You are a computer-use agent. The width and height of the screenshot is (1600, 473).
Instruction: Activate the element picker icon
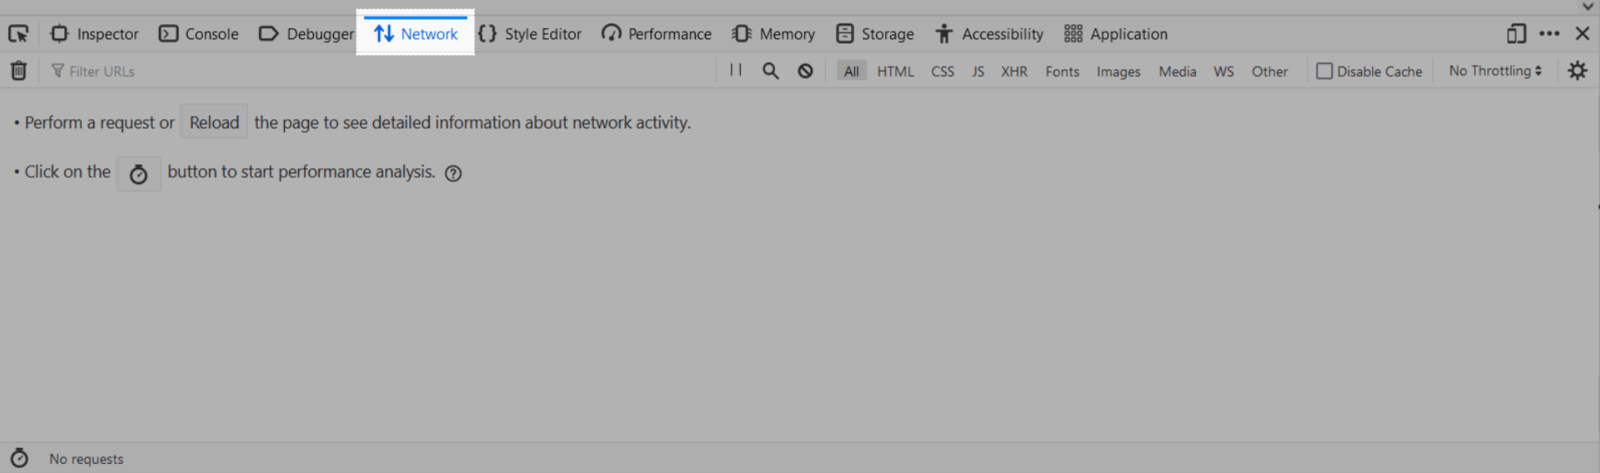[x=18, y=34]
